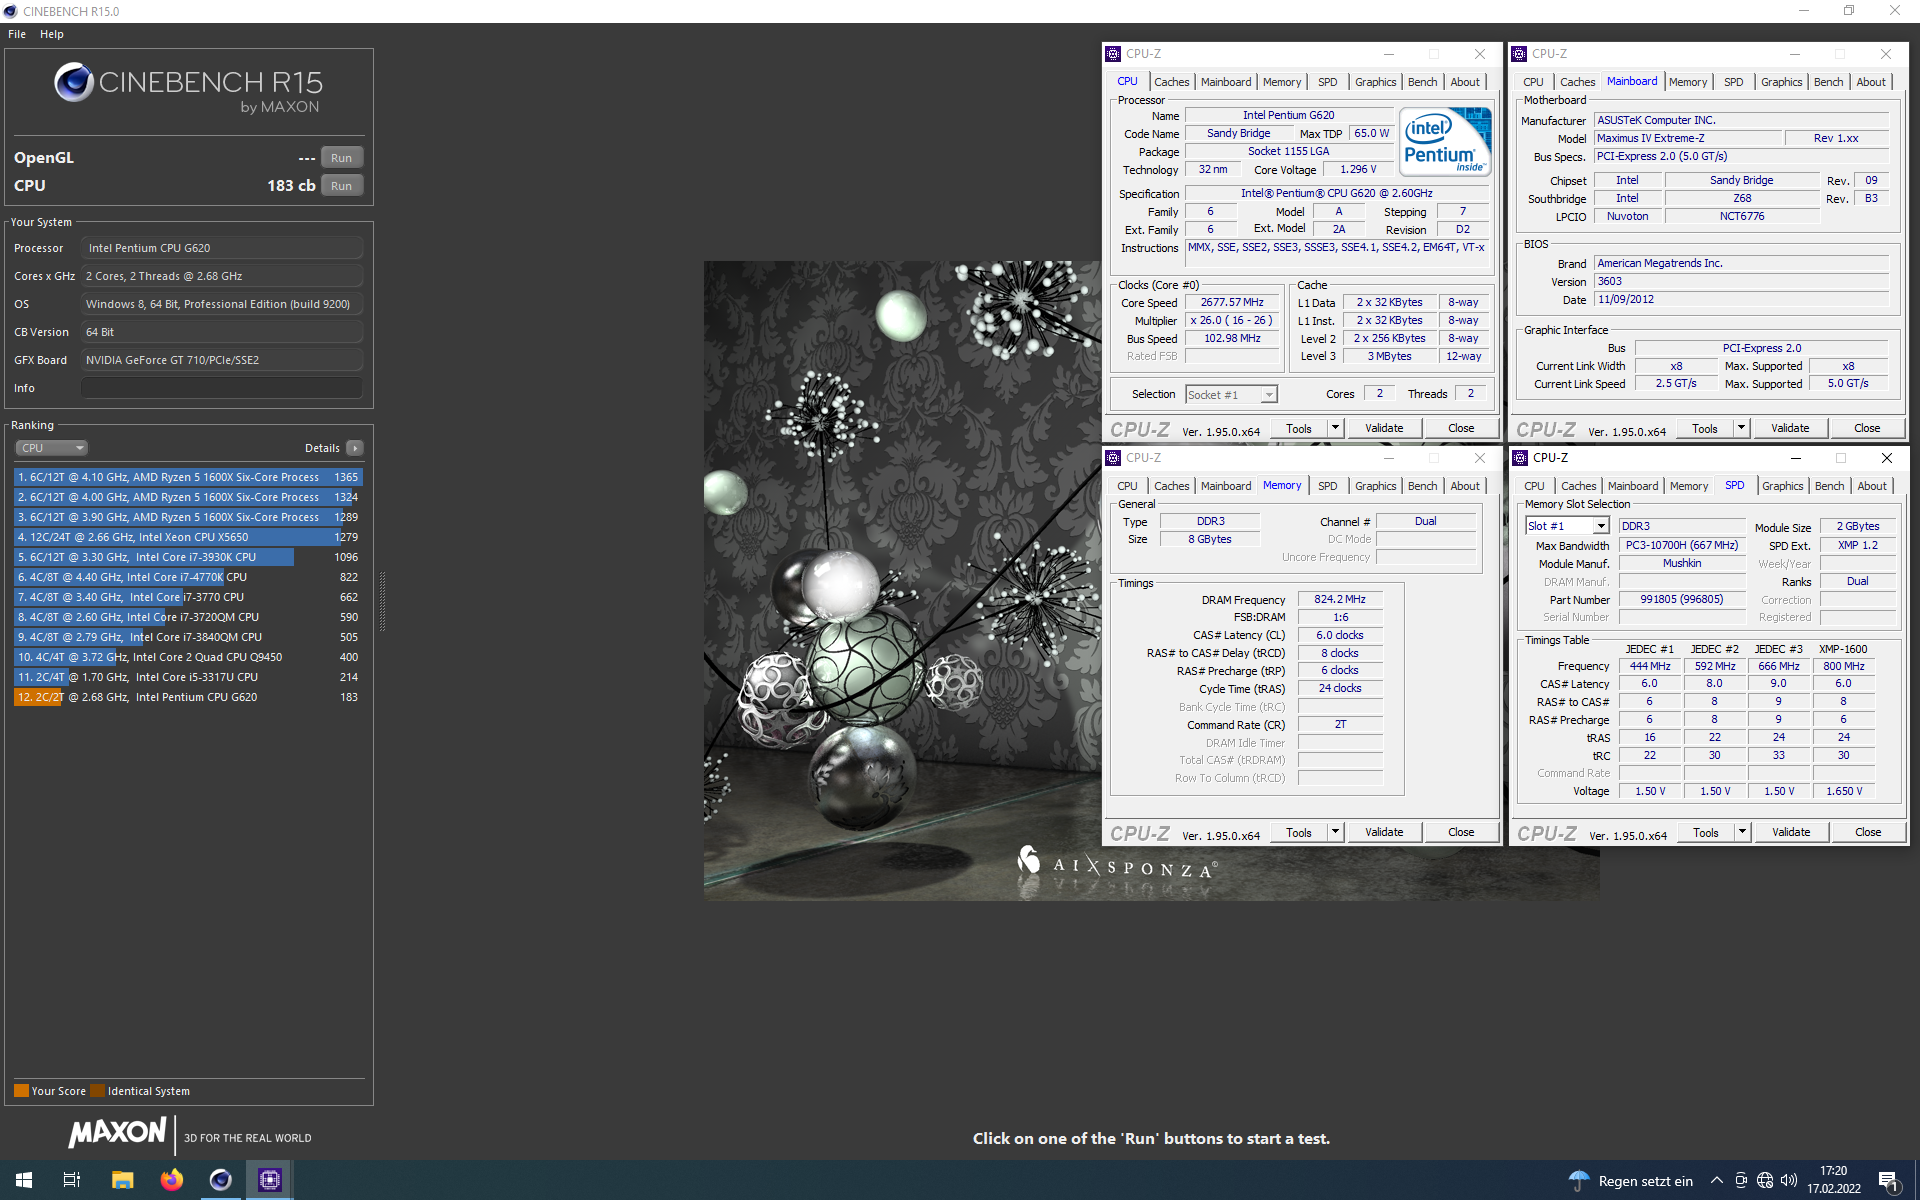Click Cinebench panel resize grip handle

click(x=382, y=600)
